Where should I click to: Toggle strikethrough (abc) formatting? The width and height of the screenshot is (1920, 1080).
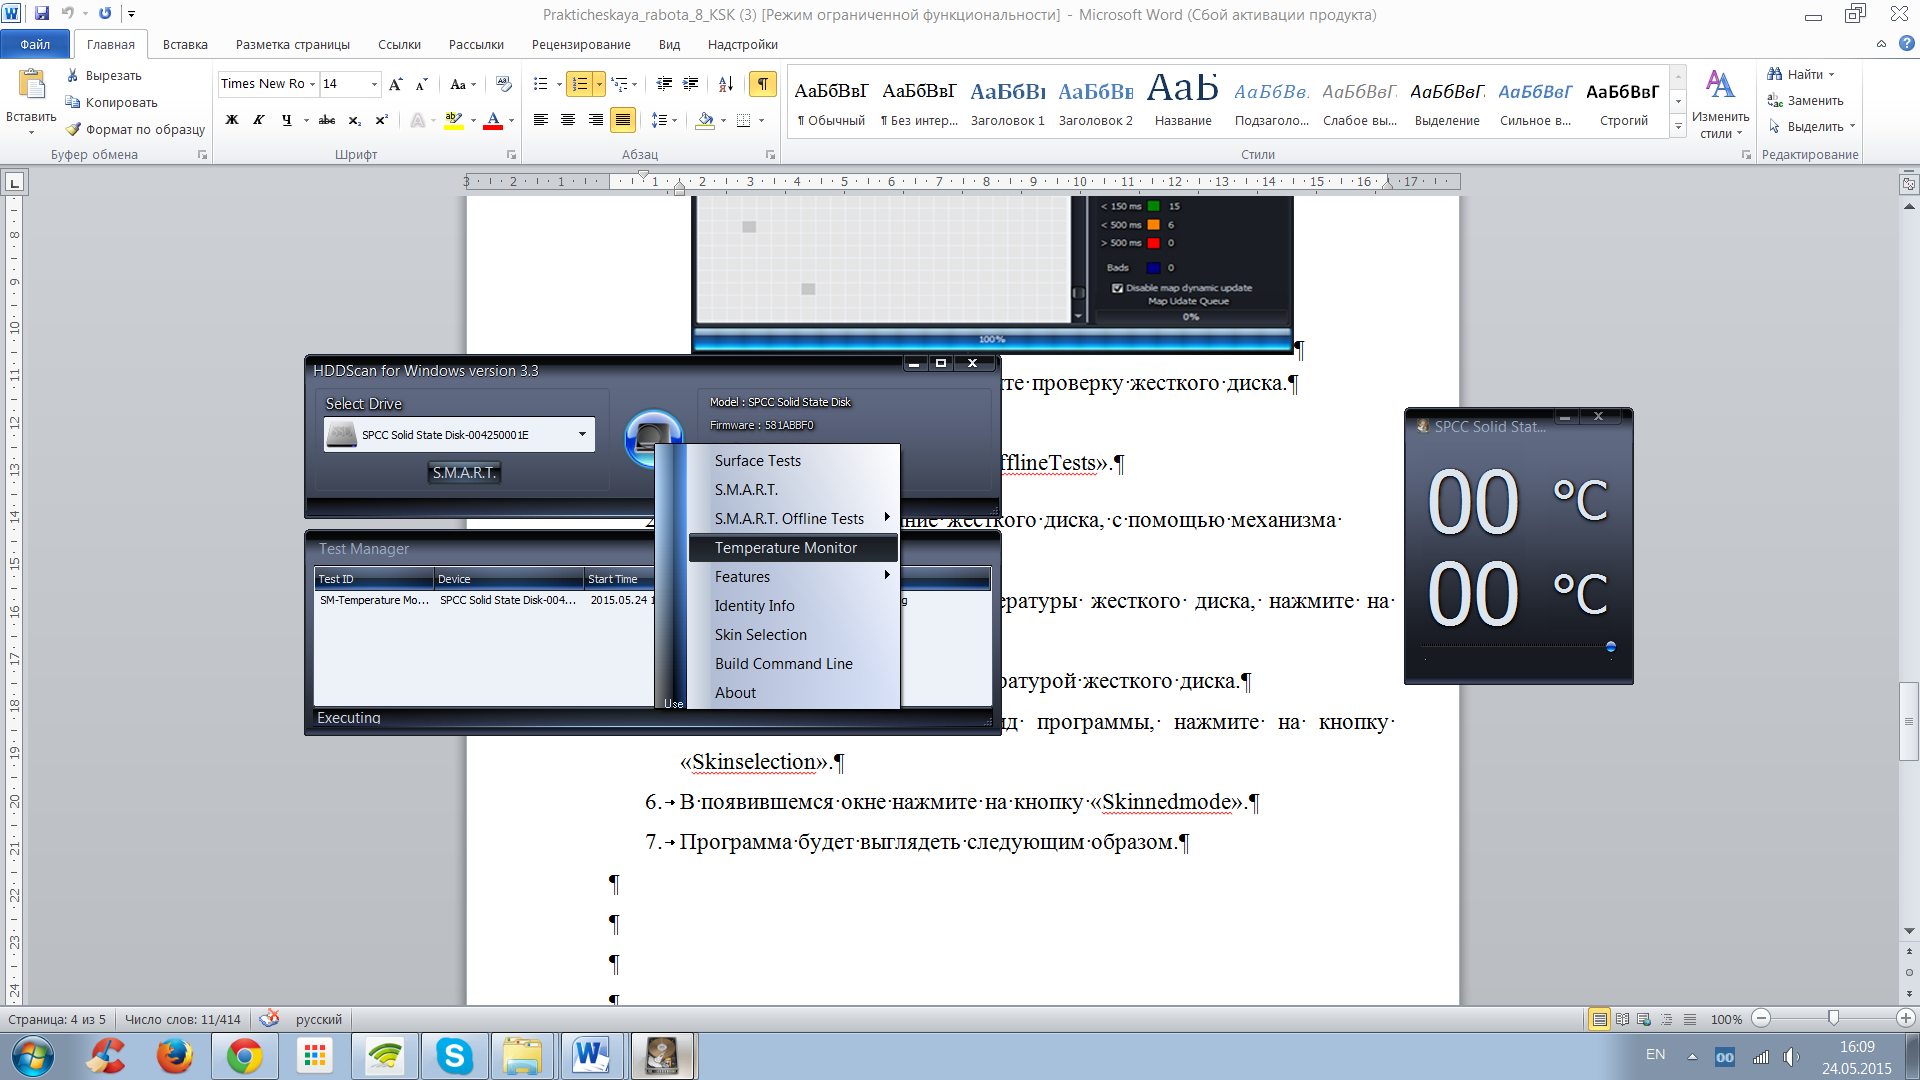327,120
